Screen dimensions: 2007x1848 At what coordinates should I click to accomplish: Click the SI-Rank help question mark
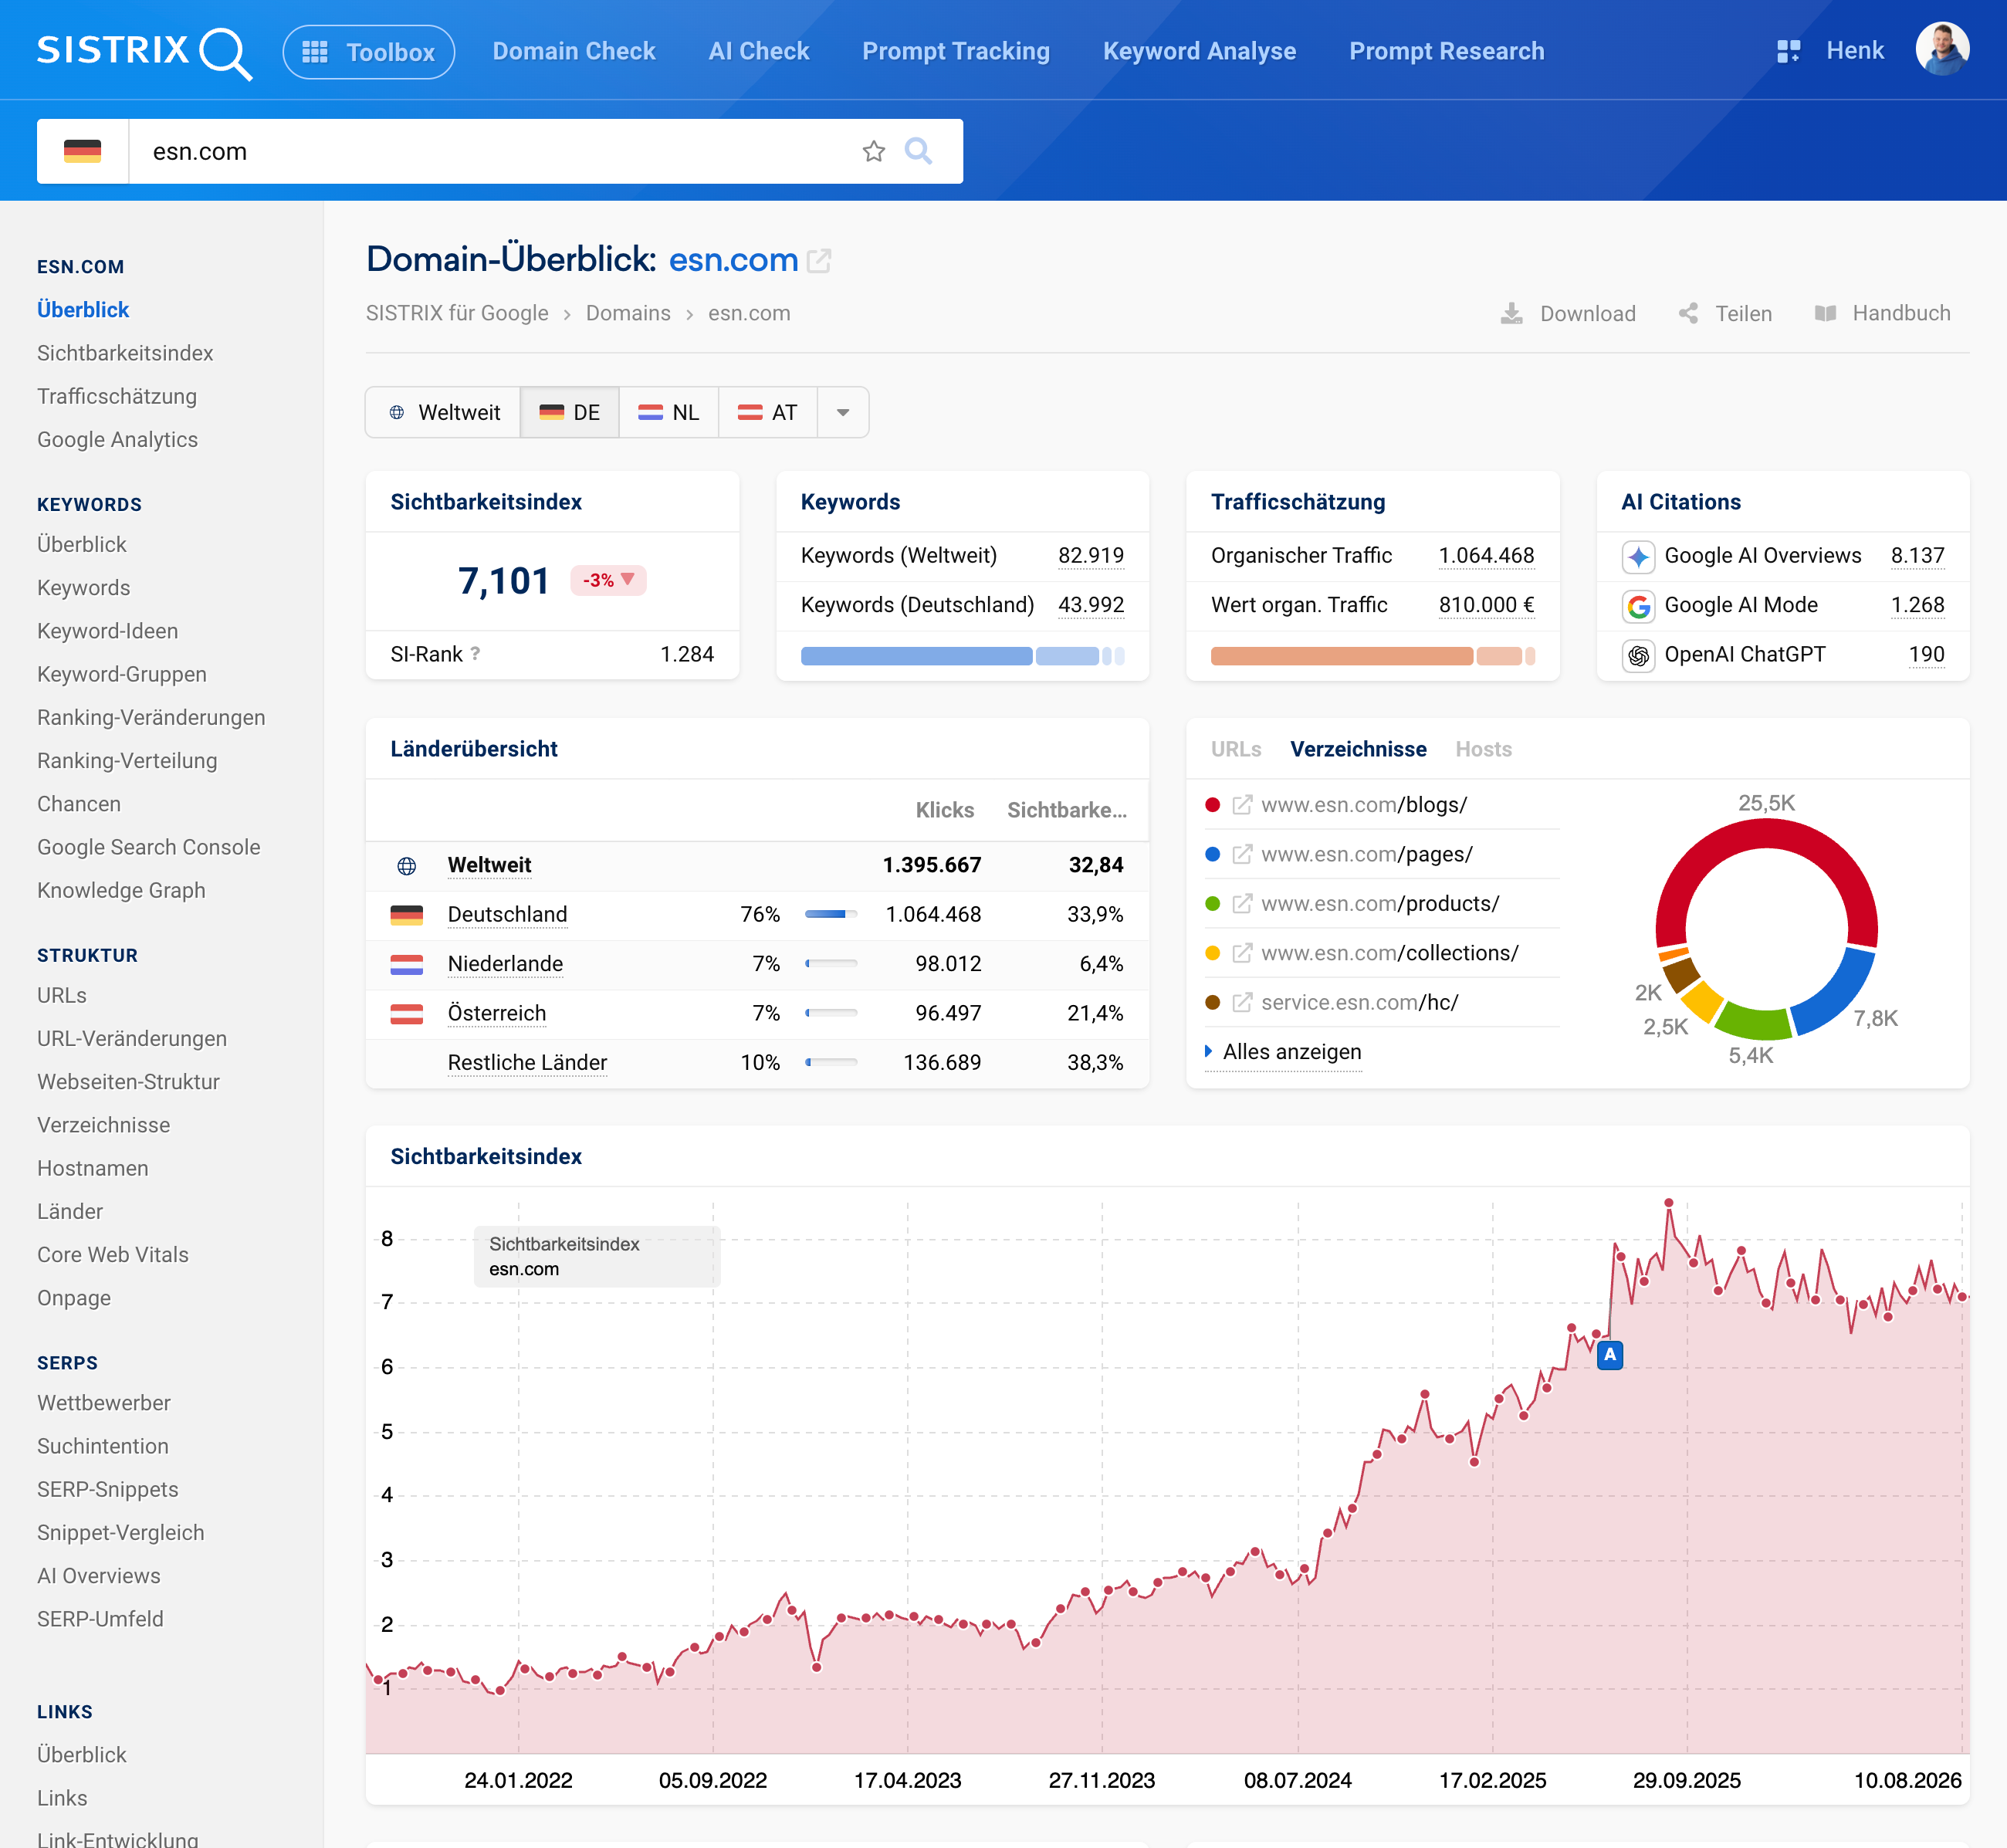click(475, 653)
